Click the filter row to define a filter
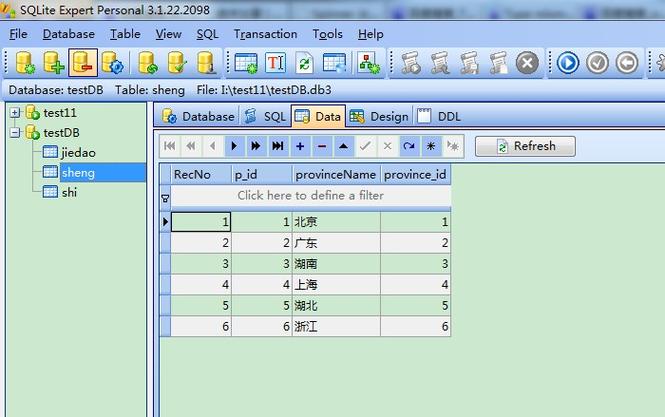 coord(310,196)
